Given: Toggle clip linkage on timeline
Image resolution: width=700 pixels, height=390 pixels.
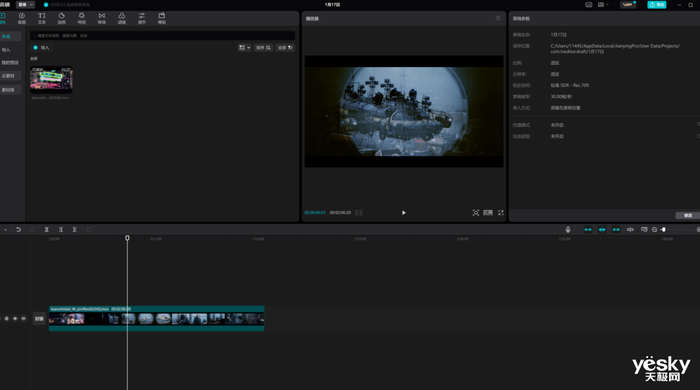Looking at the screenshot, I should [616, 230].
